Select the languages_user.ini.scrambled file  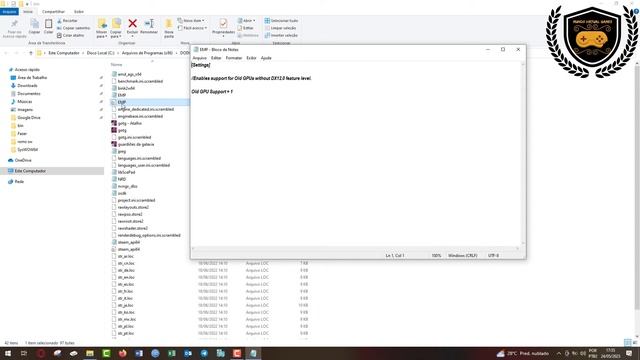tap(144, 165)
